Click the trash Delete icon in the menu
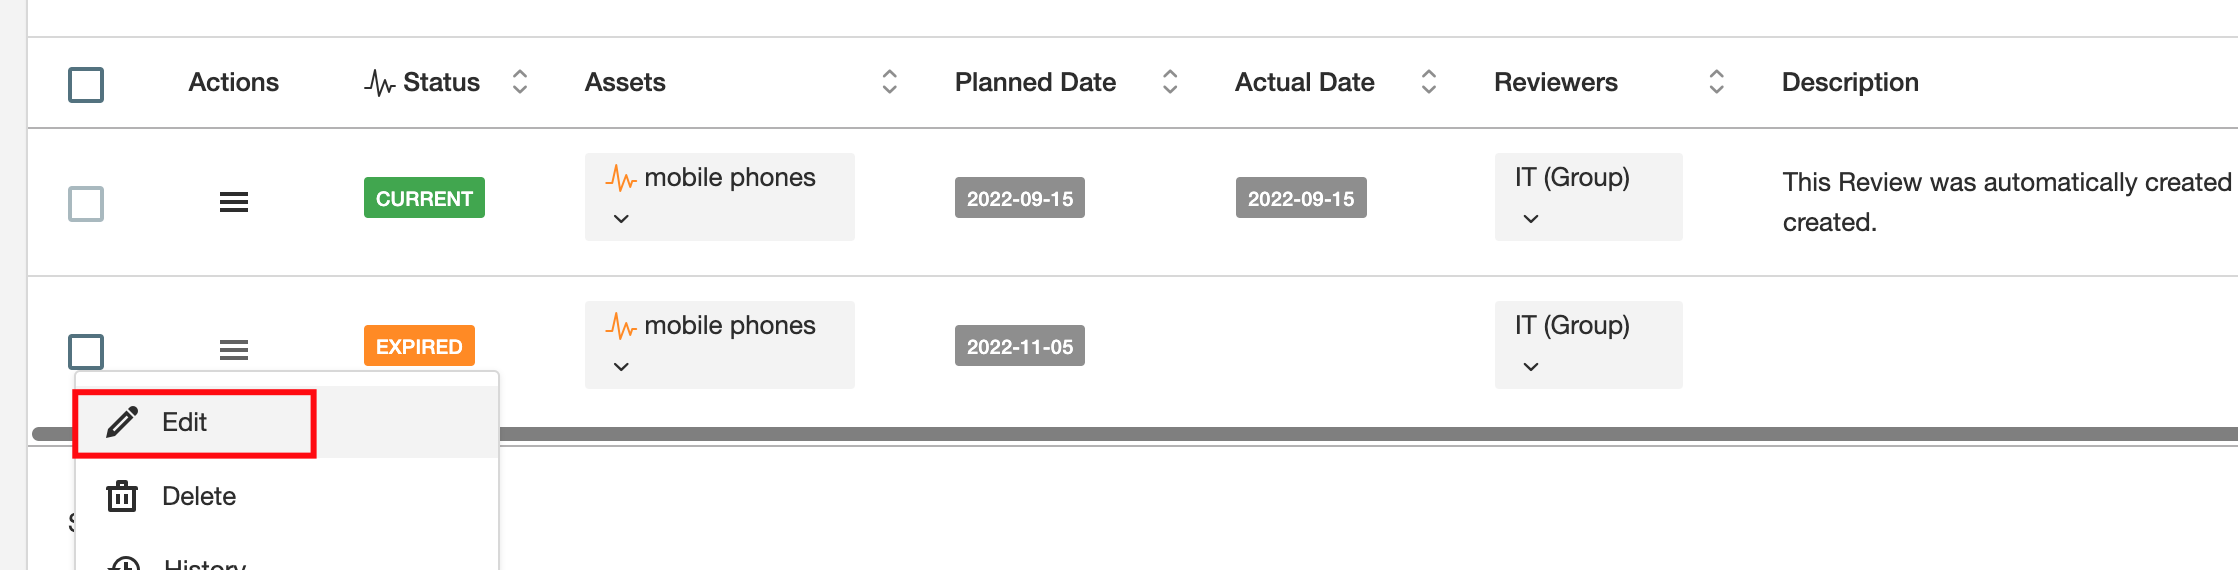The height and width of the screenshot is (570, 2238). tap(122, 496)
